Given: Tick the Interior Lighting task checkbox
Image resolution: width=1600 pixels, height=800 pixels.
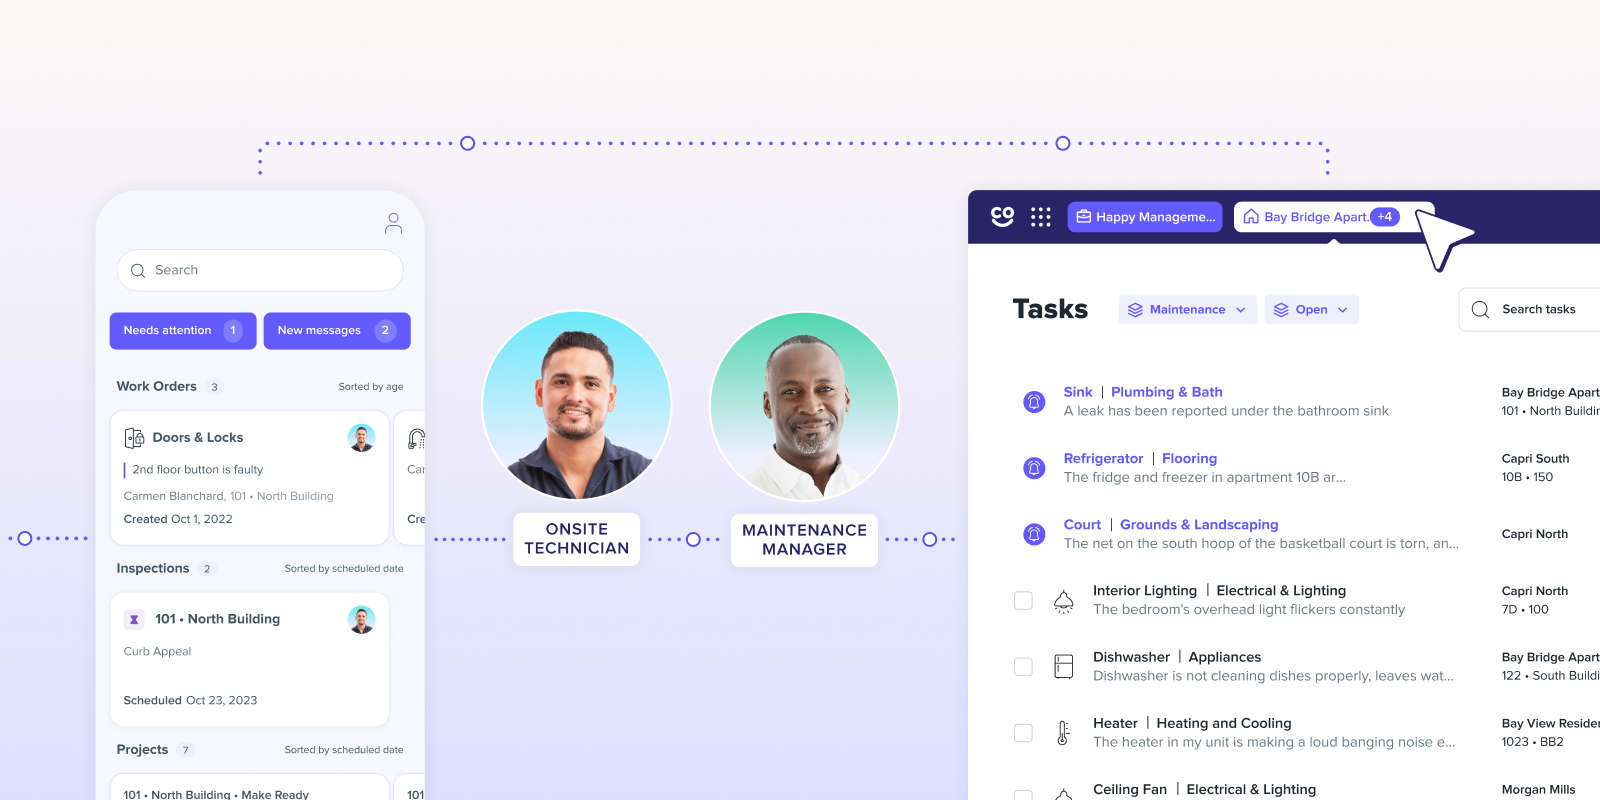Looking at the screenshot, I should (1023, 600).
